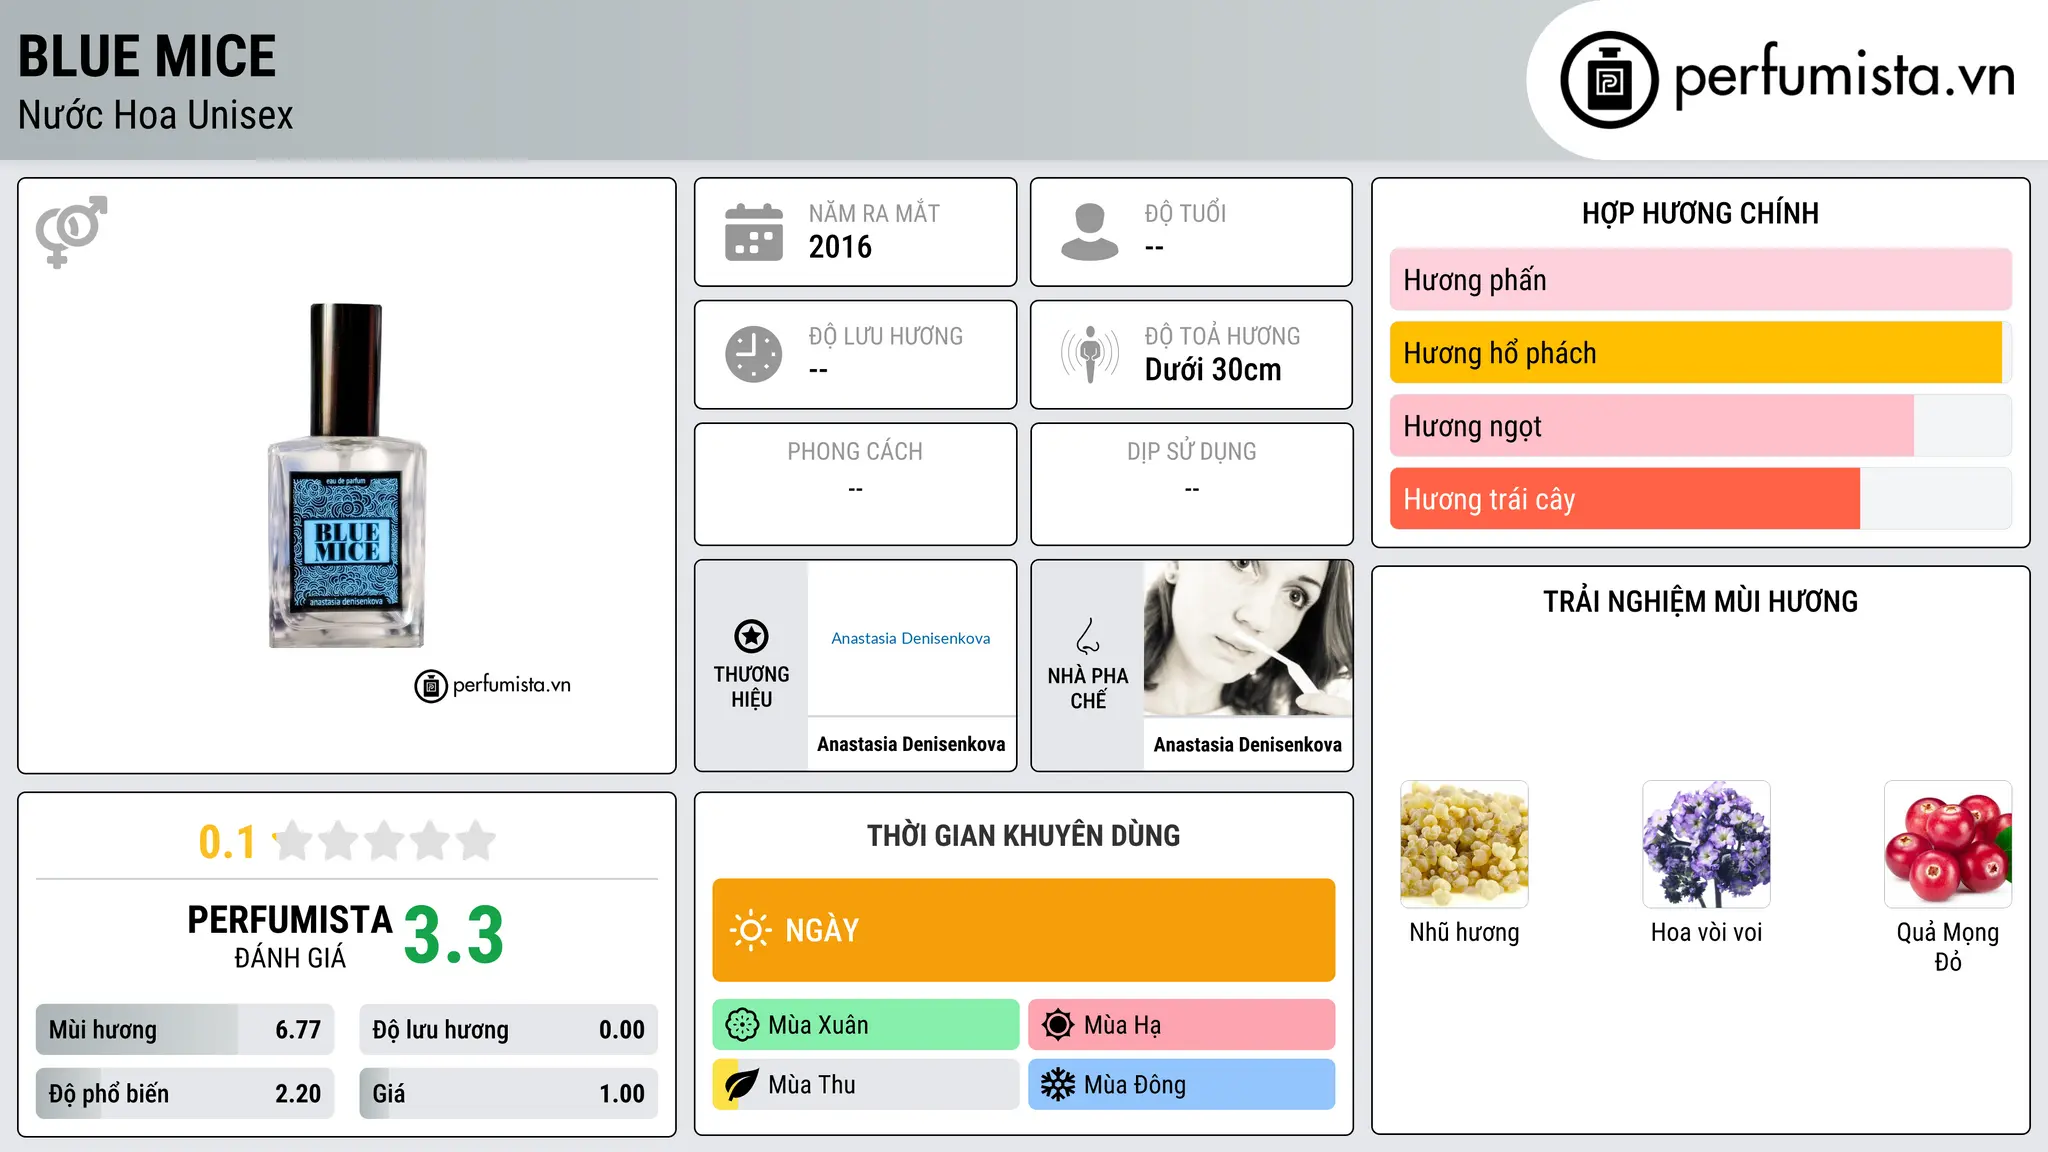The height and width of the screenshot is (1152, 2048).
Task: Click the TRẢI NGHIỆM MÙI HƯƠNG heading
Action: tap(1701, 602)
